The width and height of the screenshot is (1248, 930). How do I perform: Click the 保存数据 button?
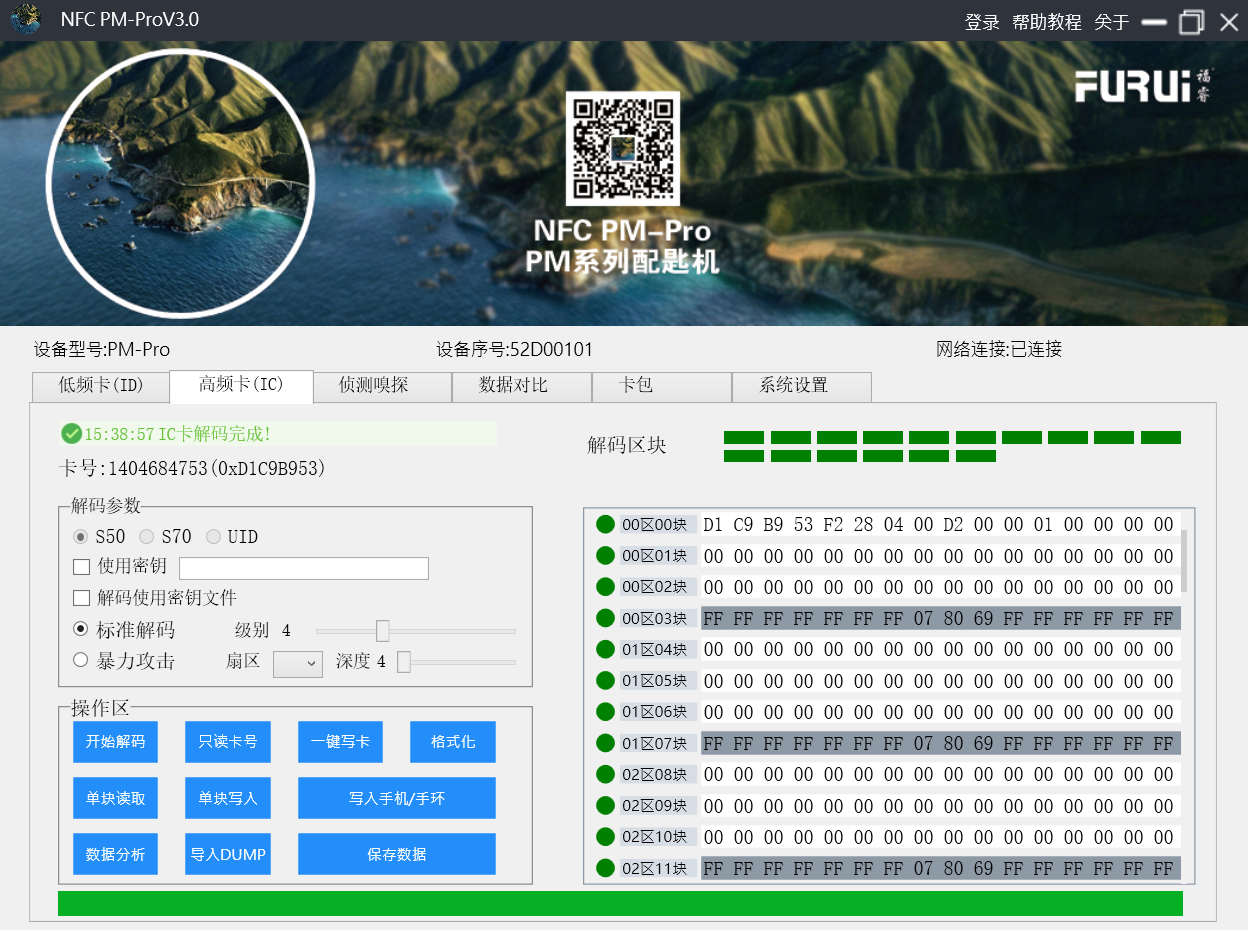pyautogui.click(x=397, y=854)
